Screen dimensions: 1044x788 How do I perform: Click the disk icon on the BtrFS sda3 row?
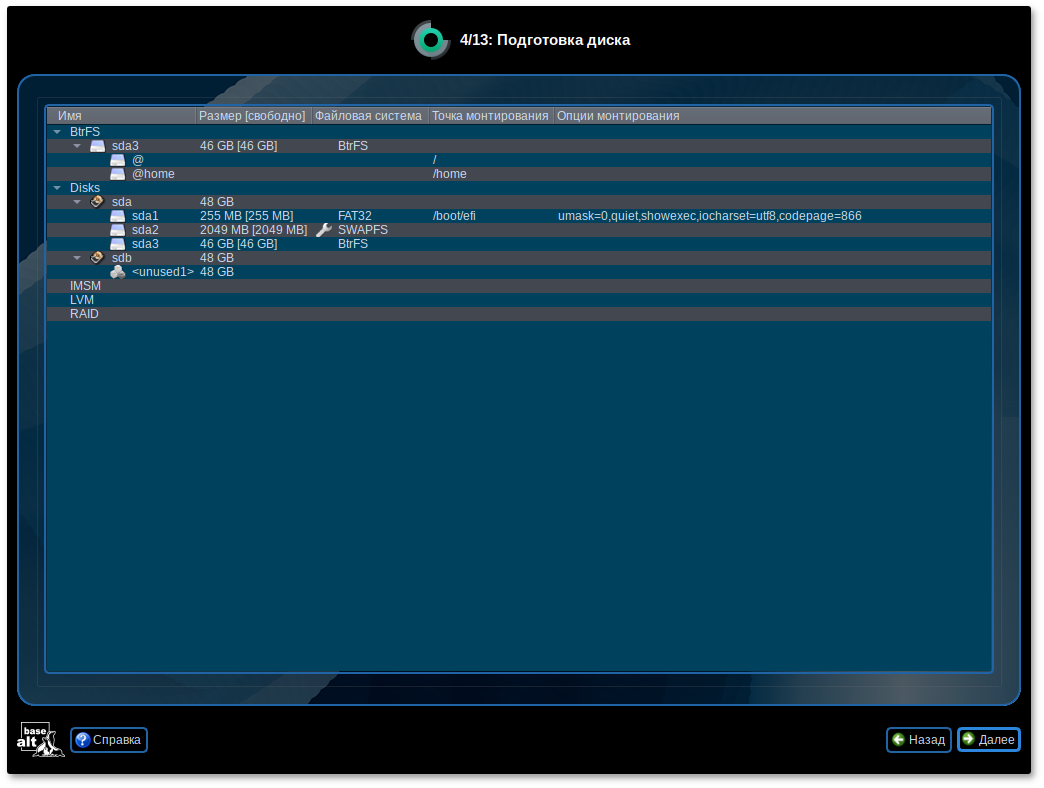pos(97,145)
